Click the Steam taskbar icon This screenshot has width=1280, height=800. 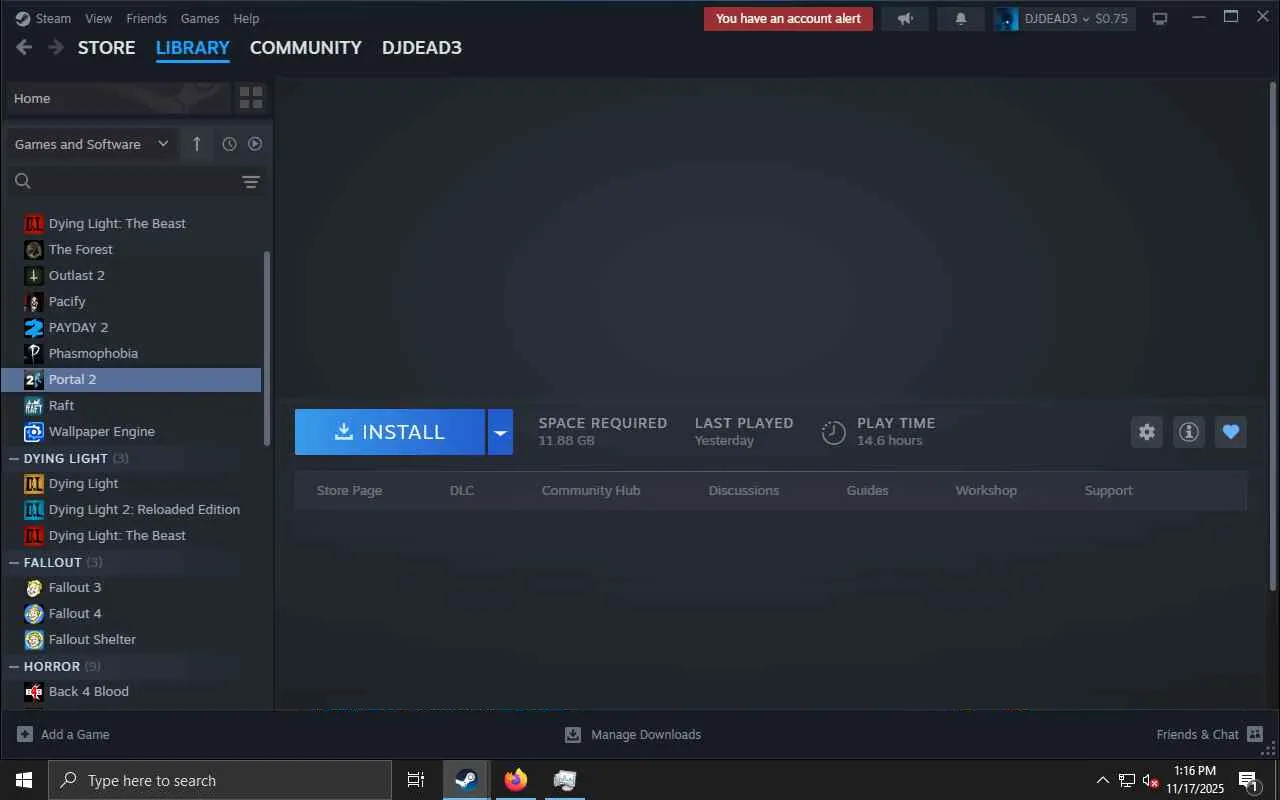coord(466,780)
